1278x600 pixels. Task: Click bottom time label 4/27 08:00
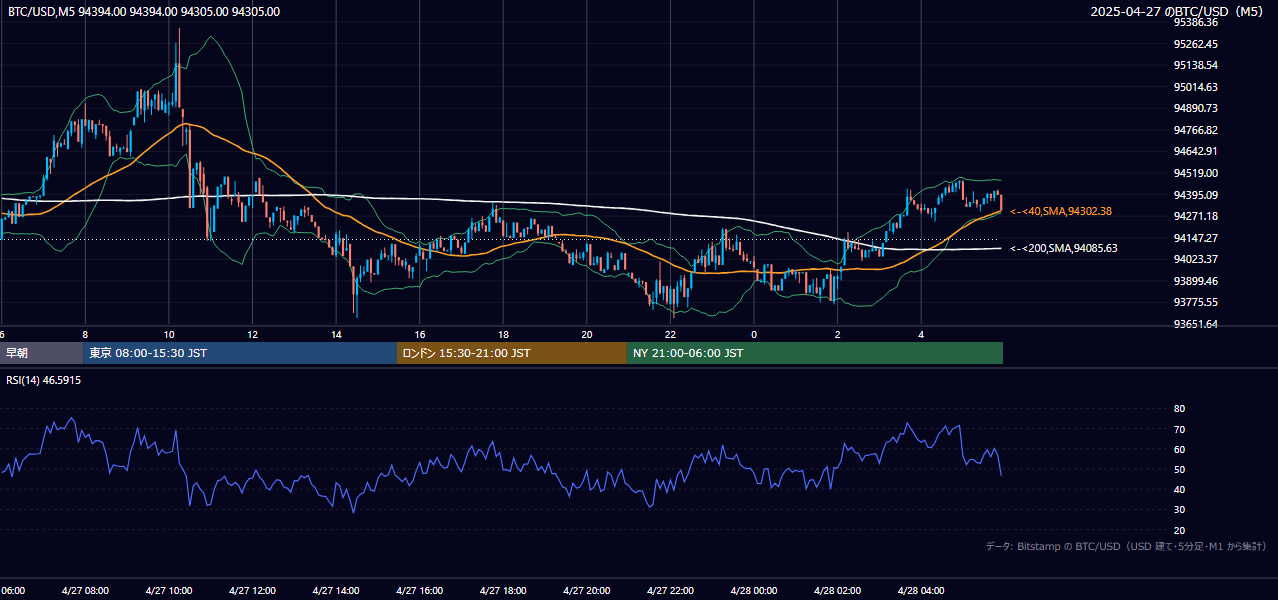pyautogui.click(x=84, y=590)
